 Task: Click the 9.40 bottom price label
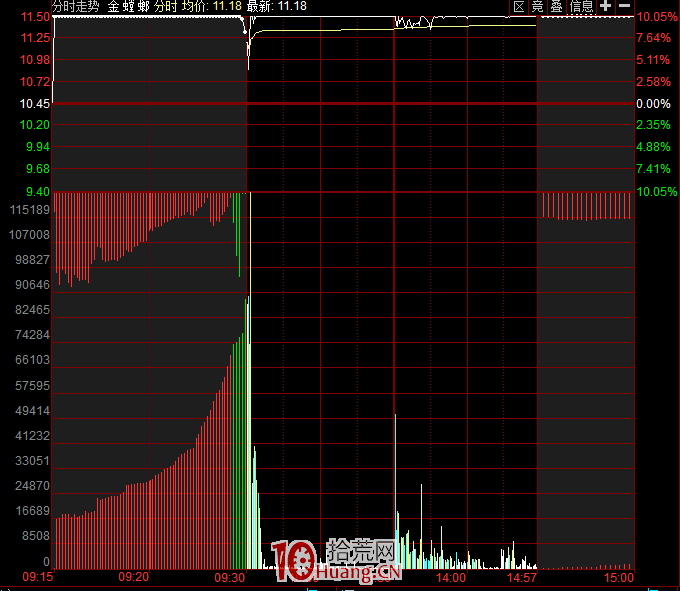click(x=38, y=191)
